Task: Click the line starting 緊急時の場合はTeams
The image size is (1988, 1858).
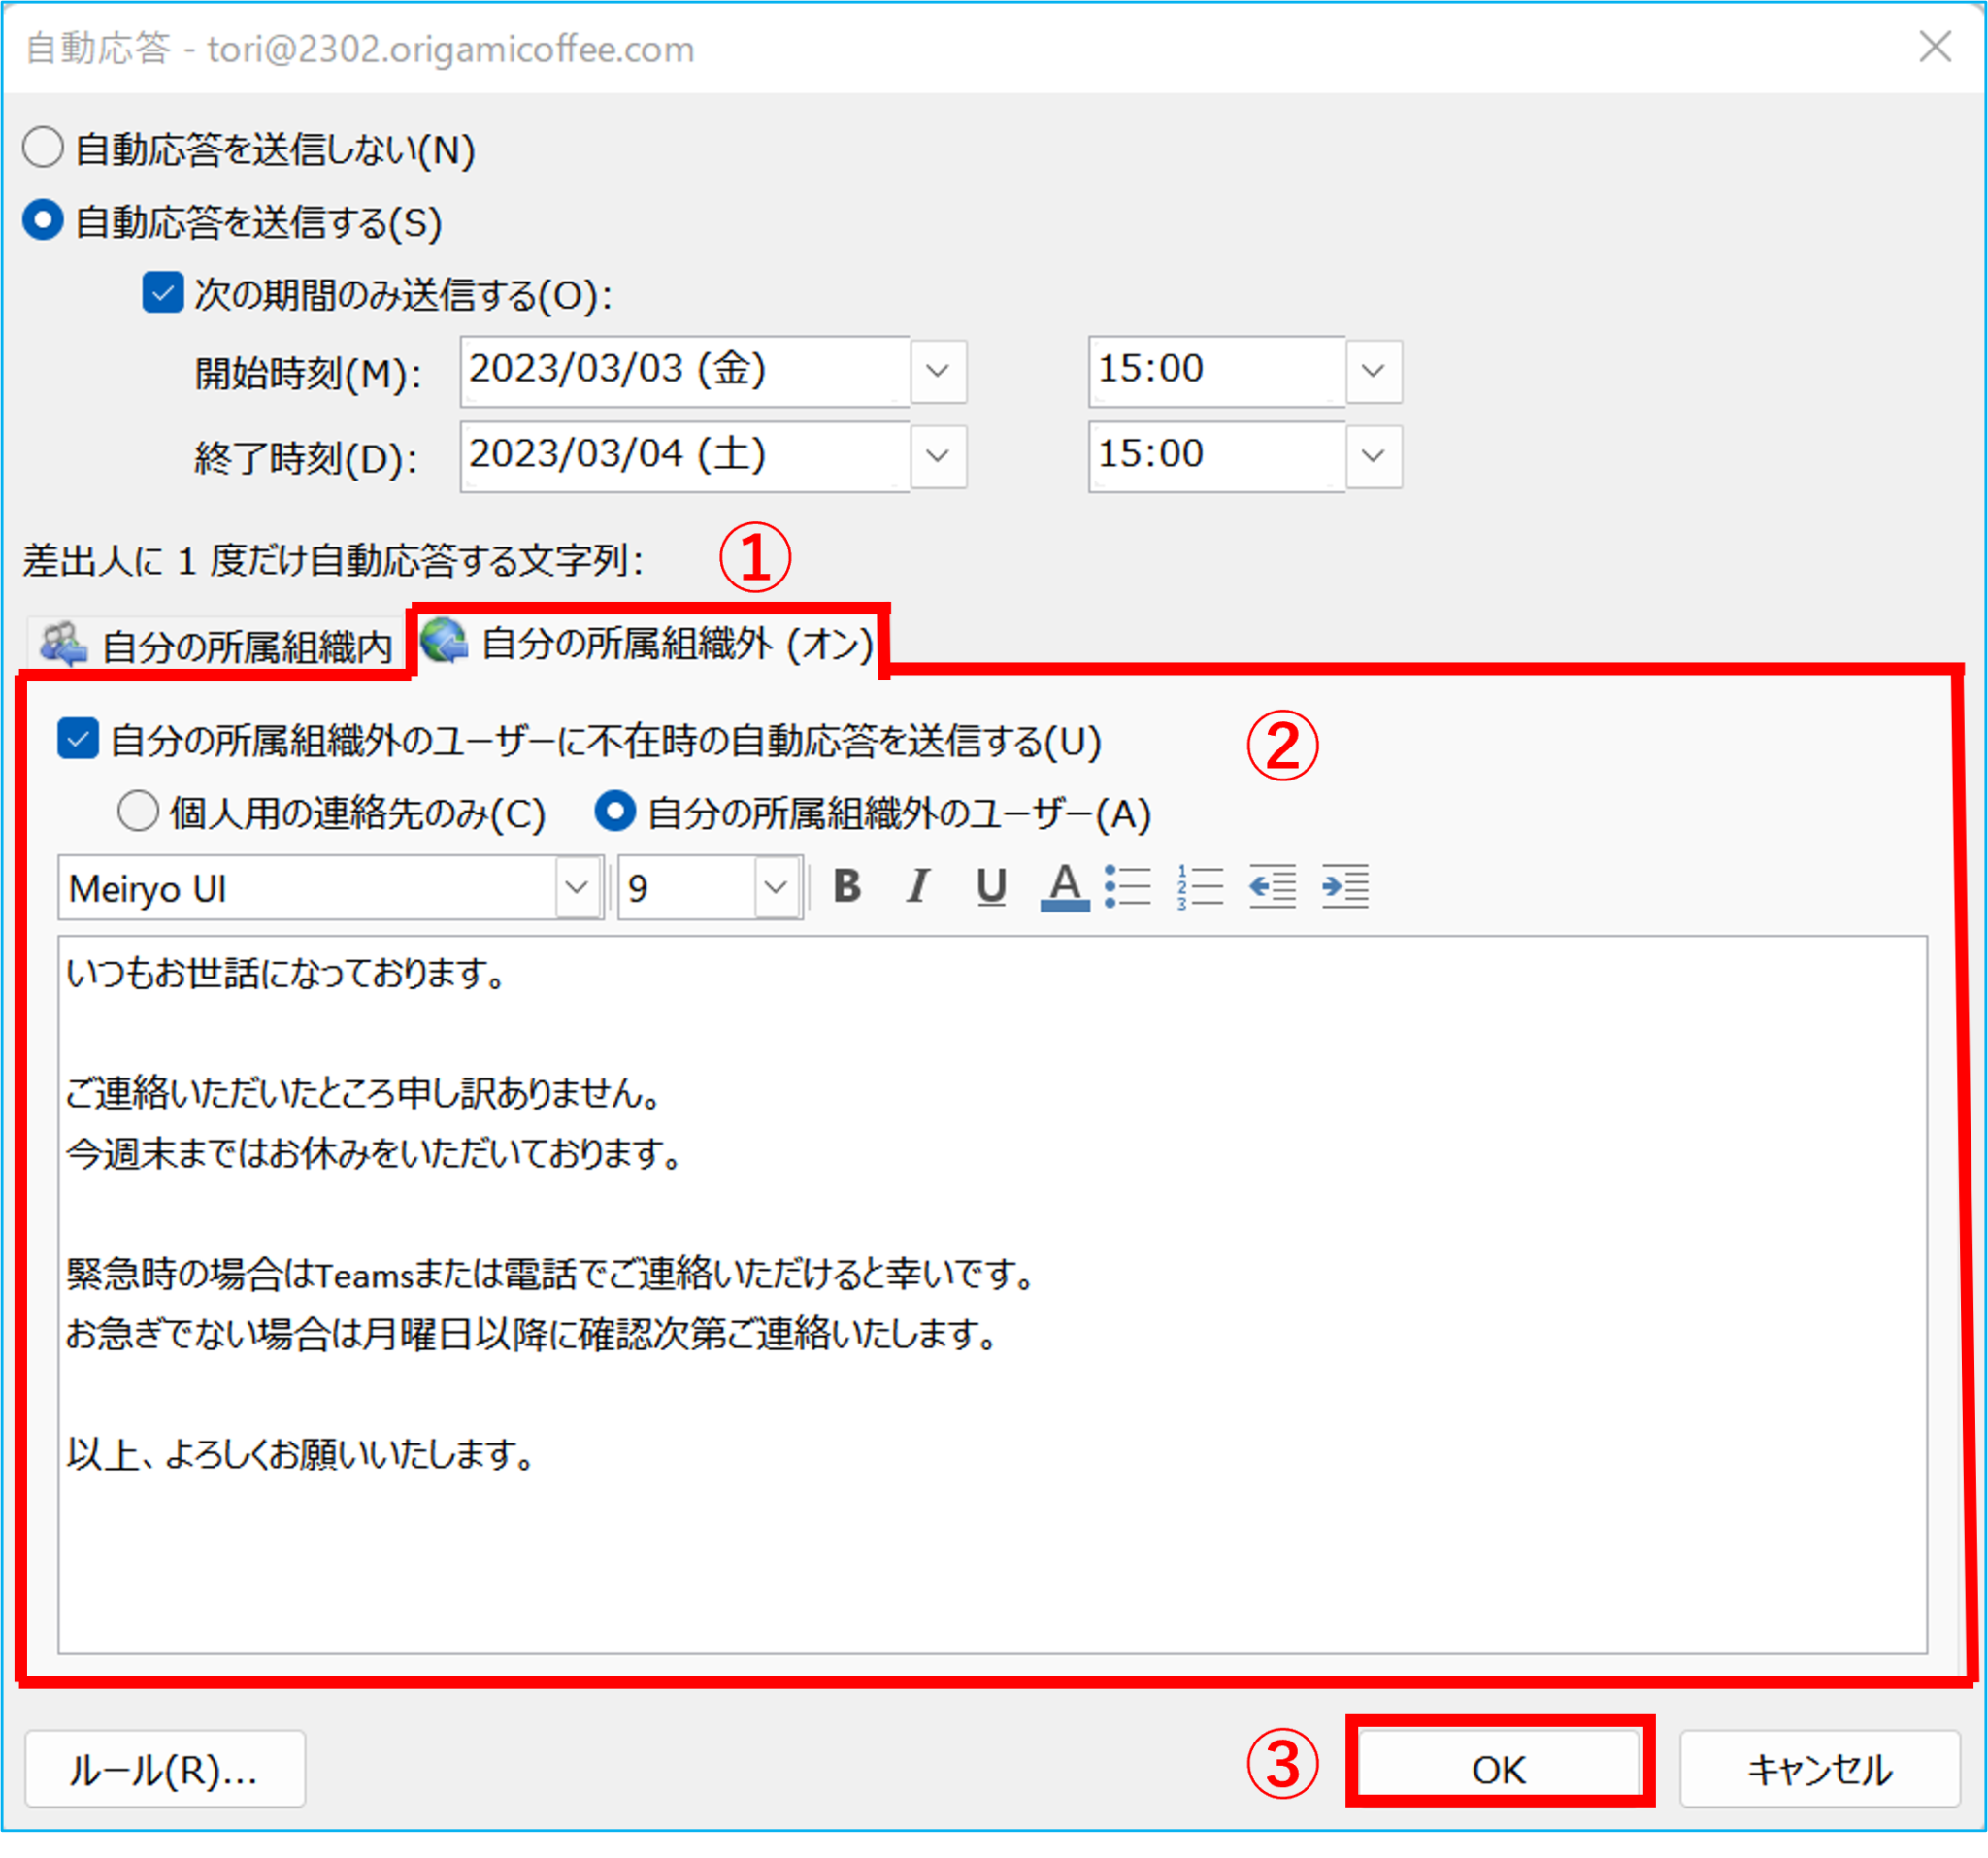Action: coord(551,1273)
